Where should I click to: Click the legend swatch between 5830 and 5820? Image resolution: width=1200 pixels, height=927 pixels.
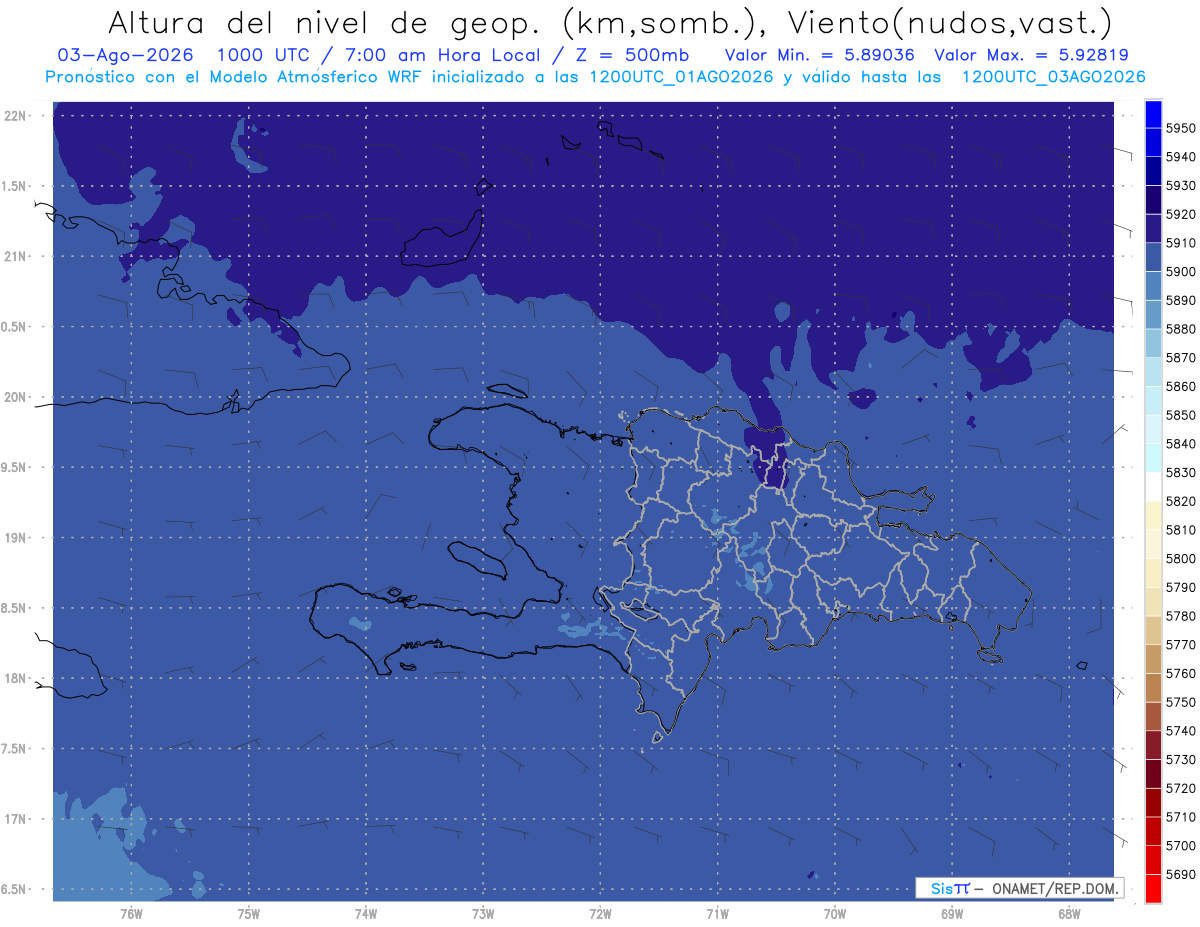tap(1153, 486)
